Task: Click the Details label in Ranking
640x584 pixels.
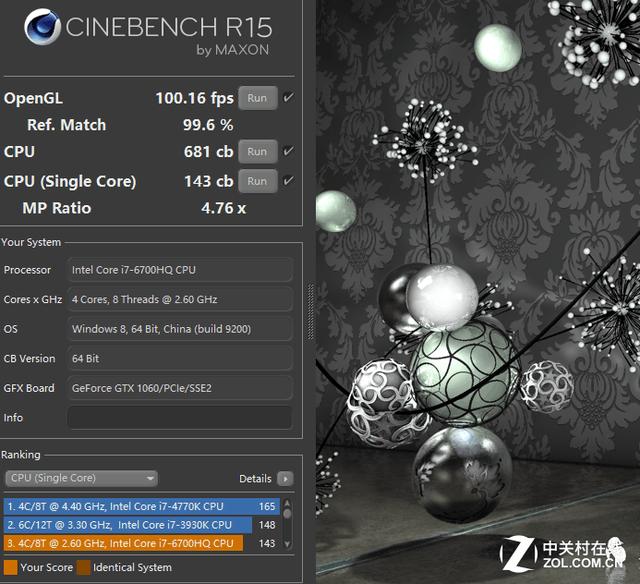Action: click(255, 479)
